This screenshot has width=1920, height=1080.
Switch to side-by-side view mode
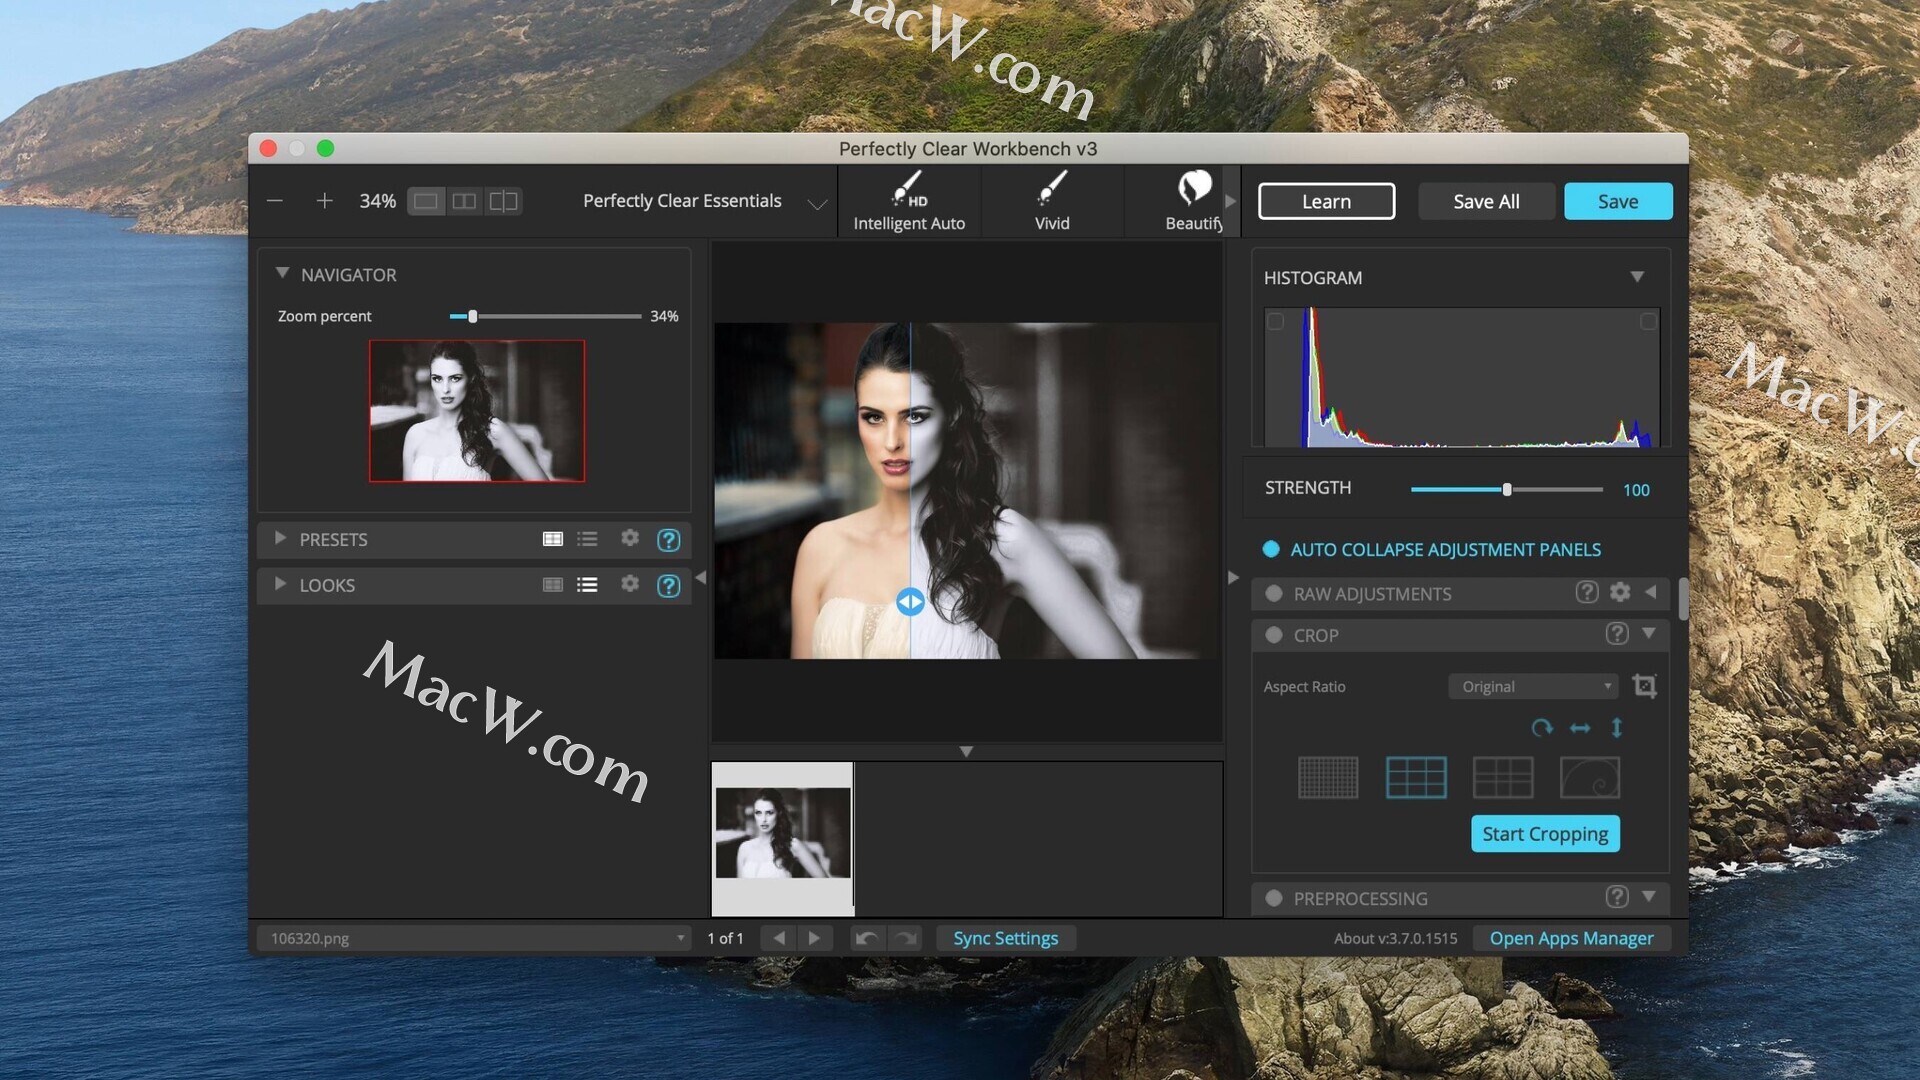click(464, 201)
